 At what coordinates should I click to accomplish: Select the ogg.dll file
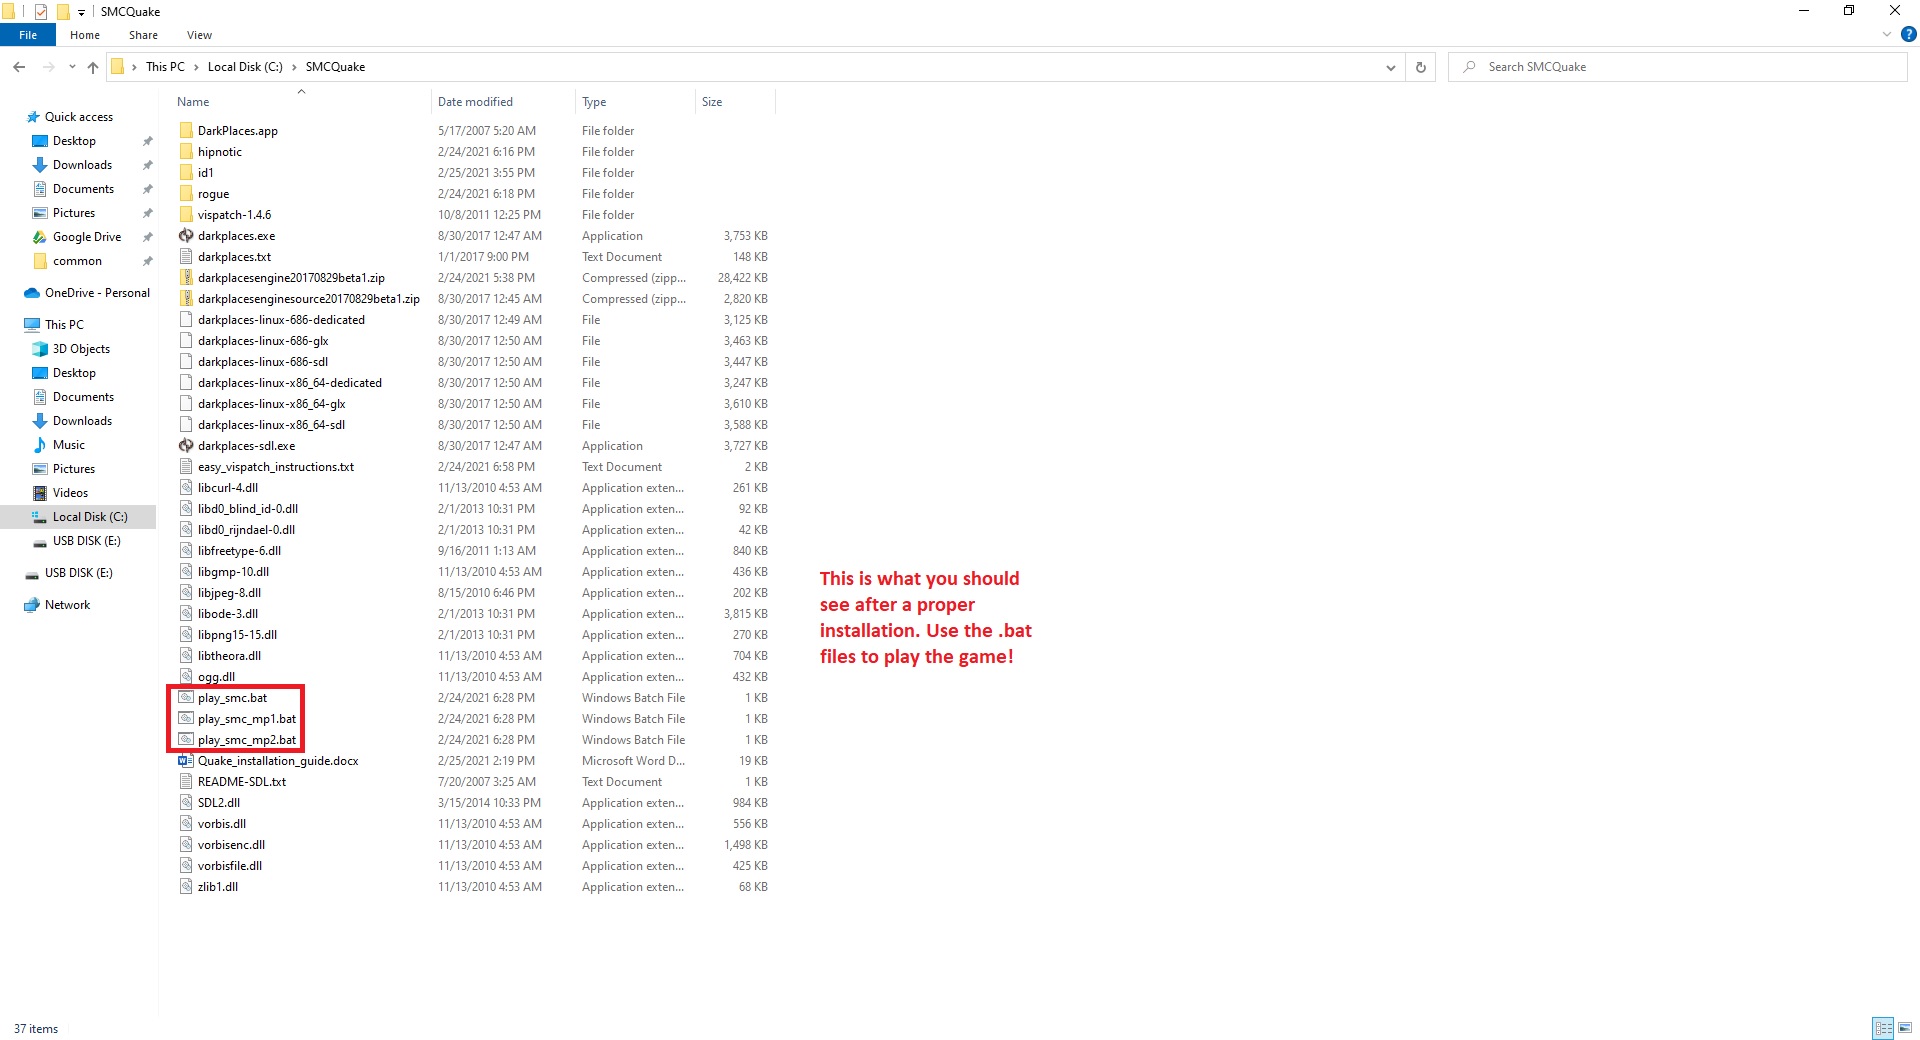coord(216,677)
